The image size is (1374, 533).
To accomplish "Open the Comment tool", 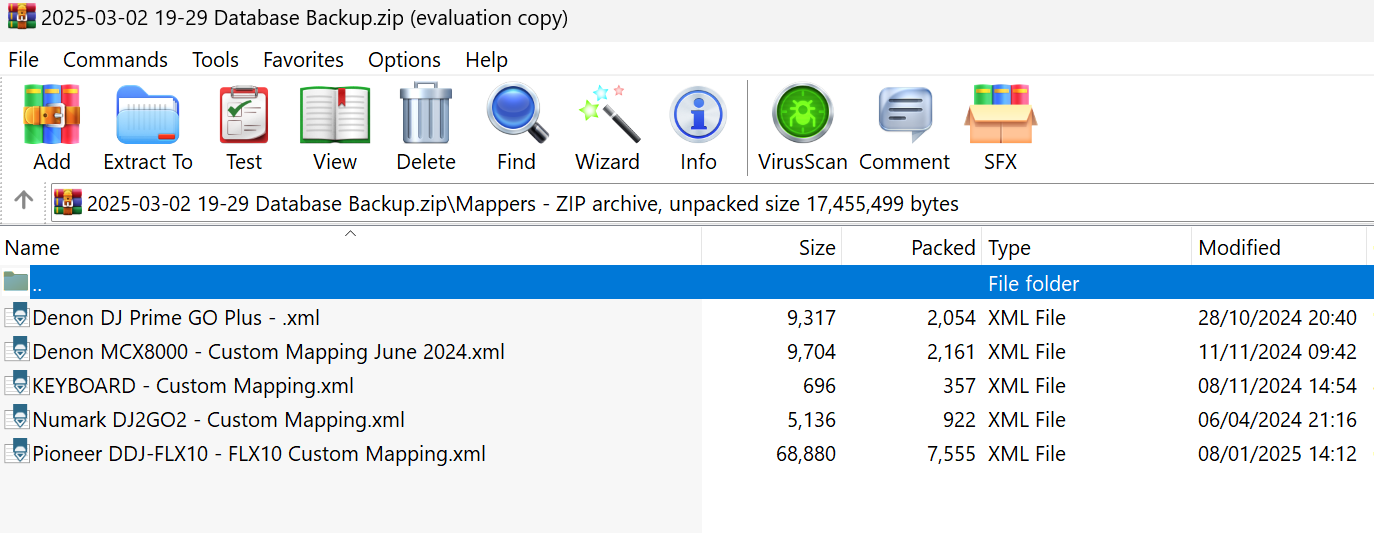I will tap(904, 115).
